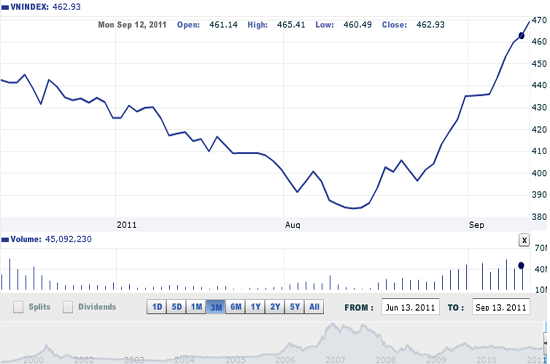Click the price chart data point marker

[521, 35]
